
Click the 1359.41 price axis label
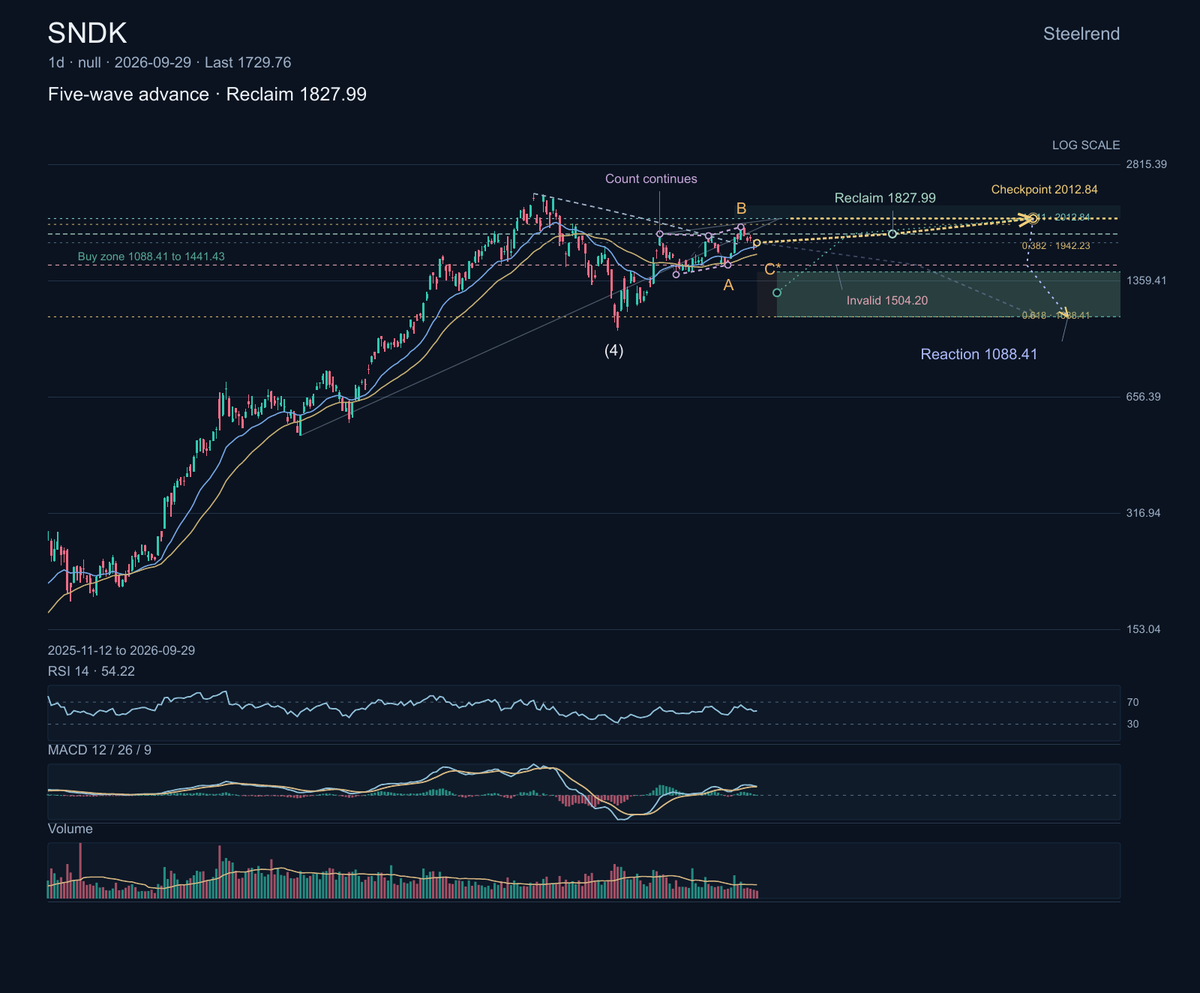(x=1146, y=281)
